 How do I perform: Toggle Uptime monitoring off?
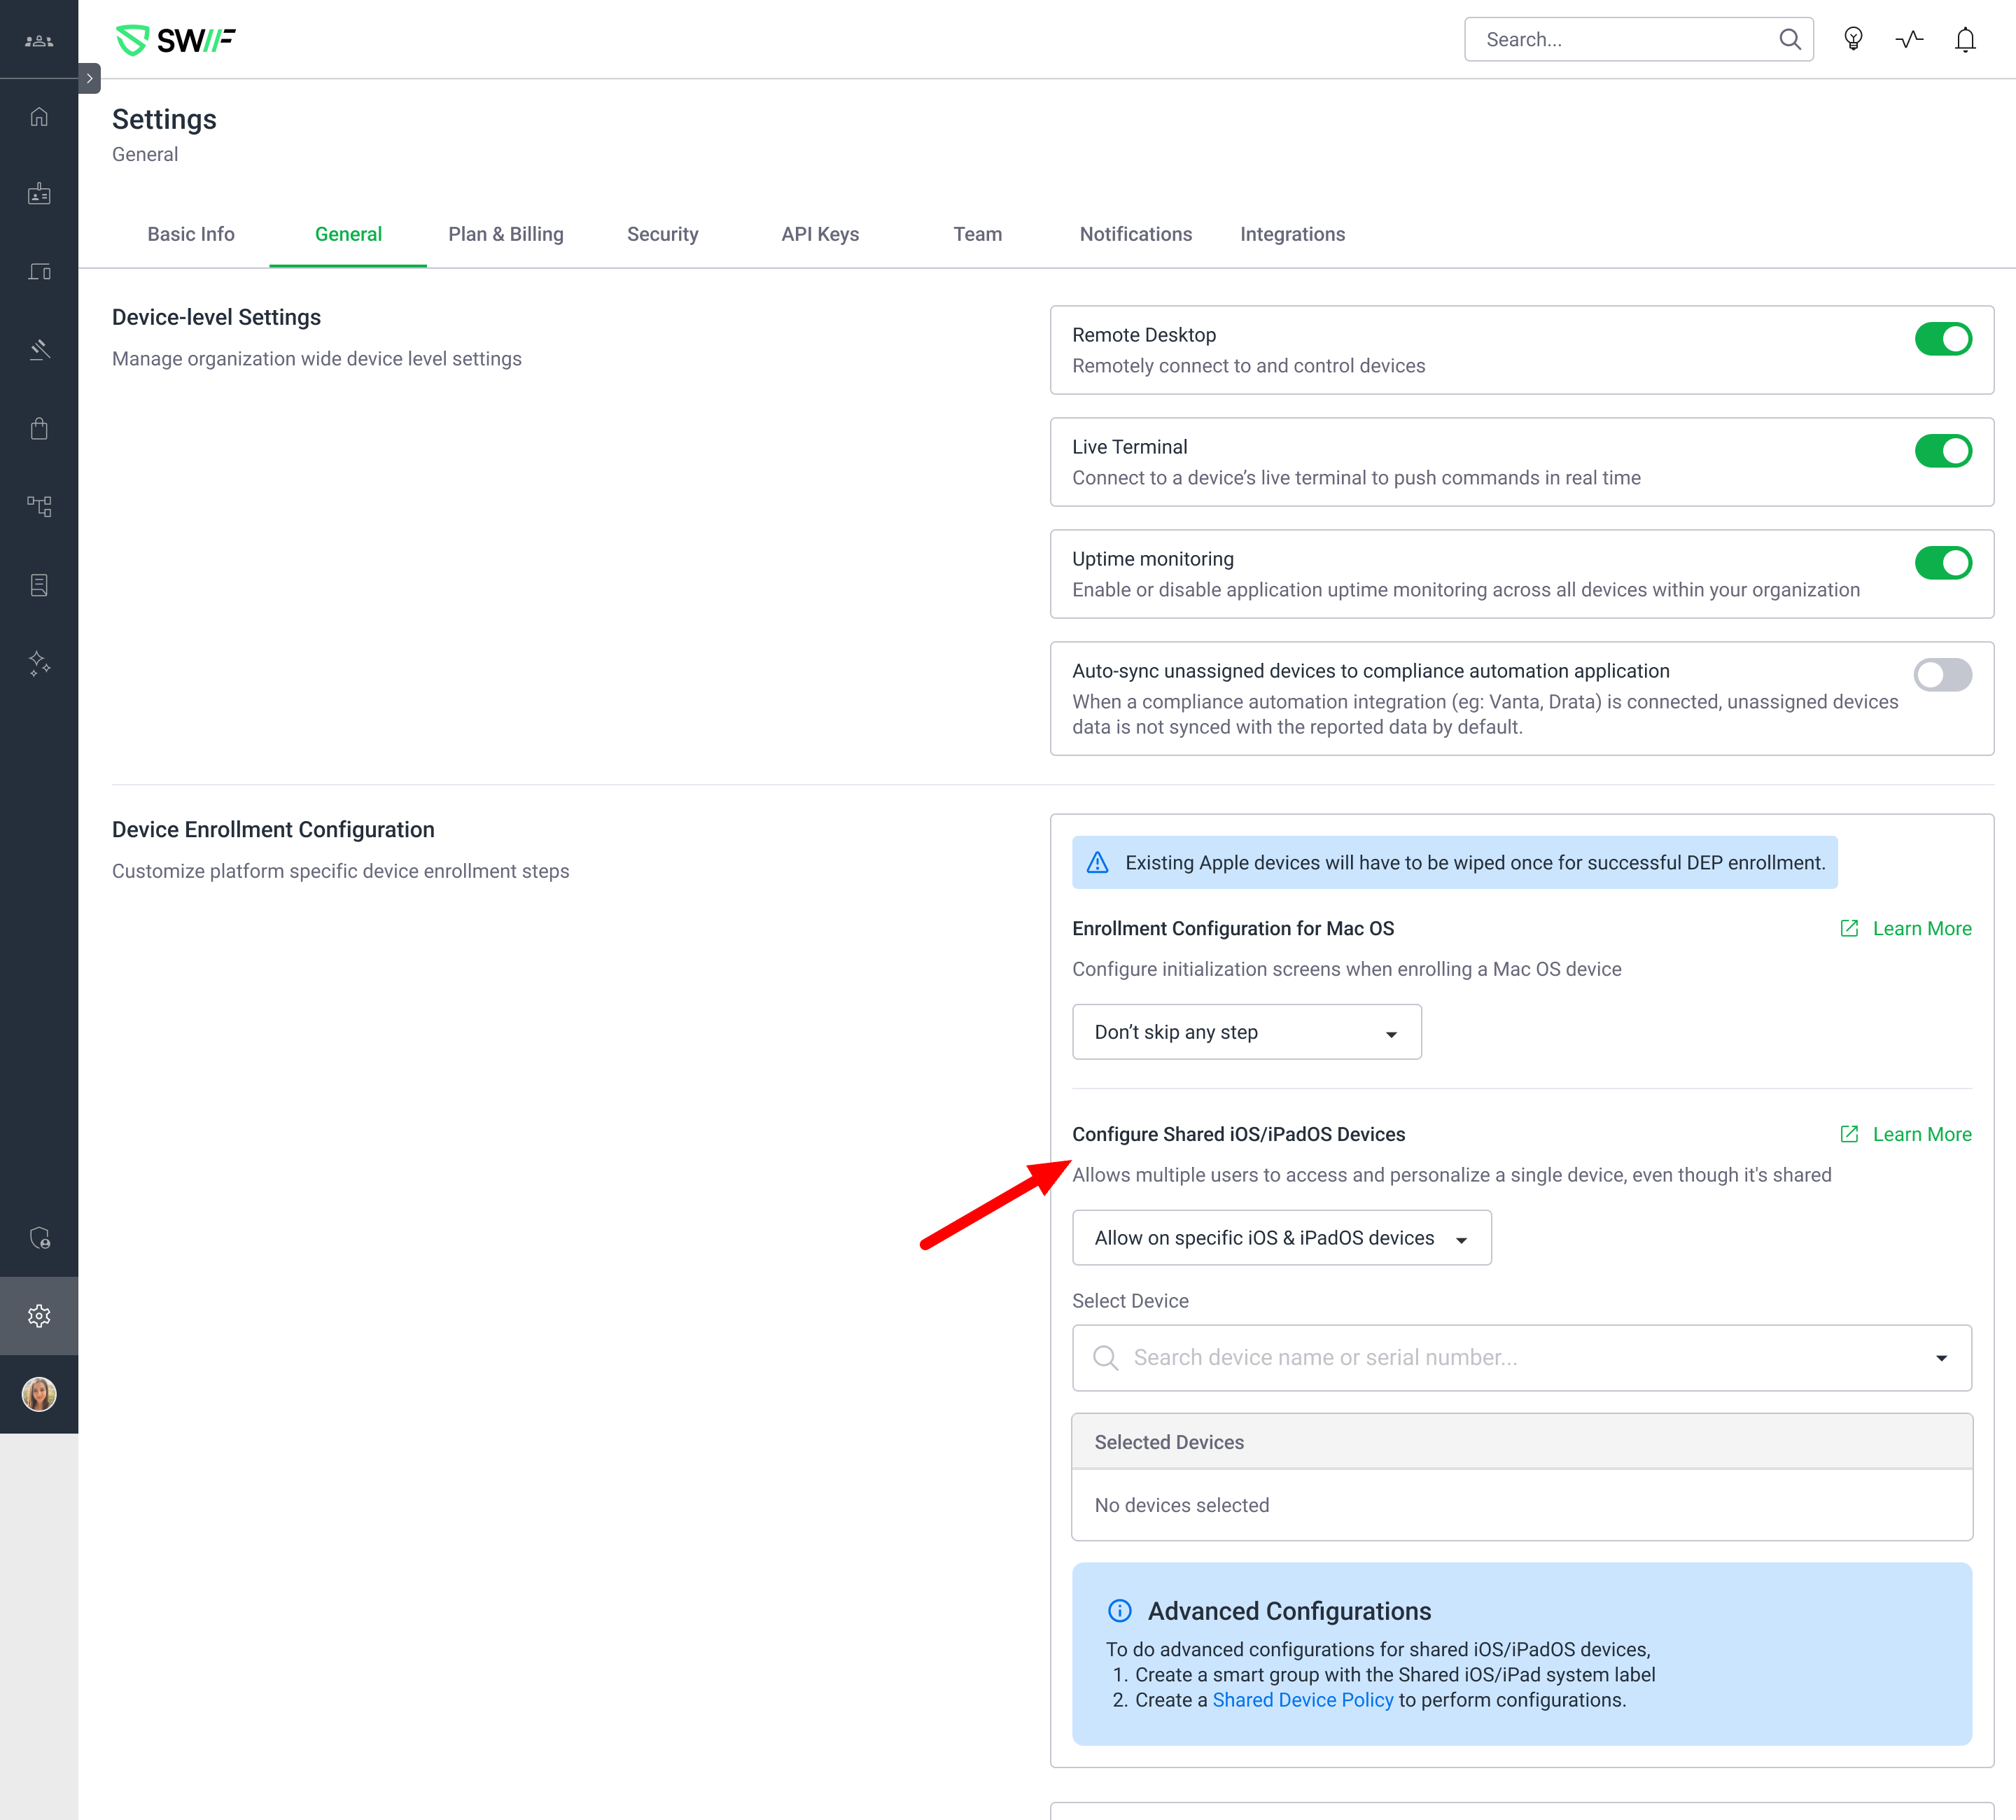pos(1942,563)
